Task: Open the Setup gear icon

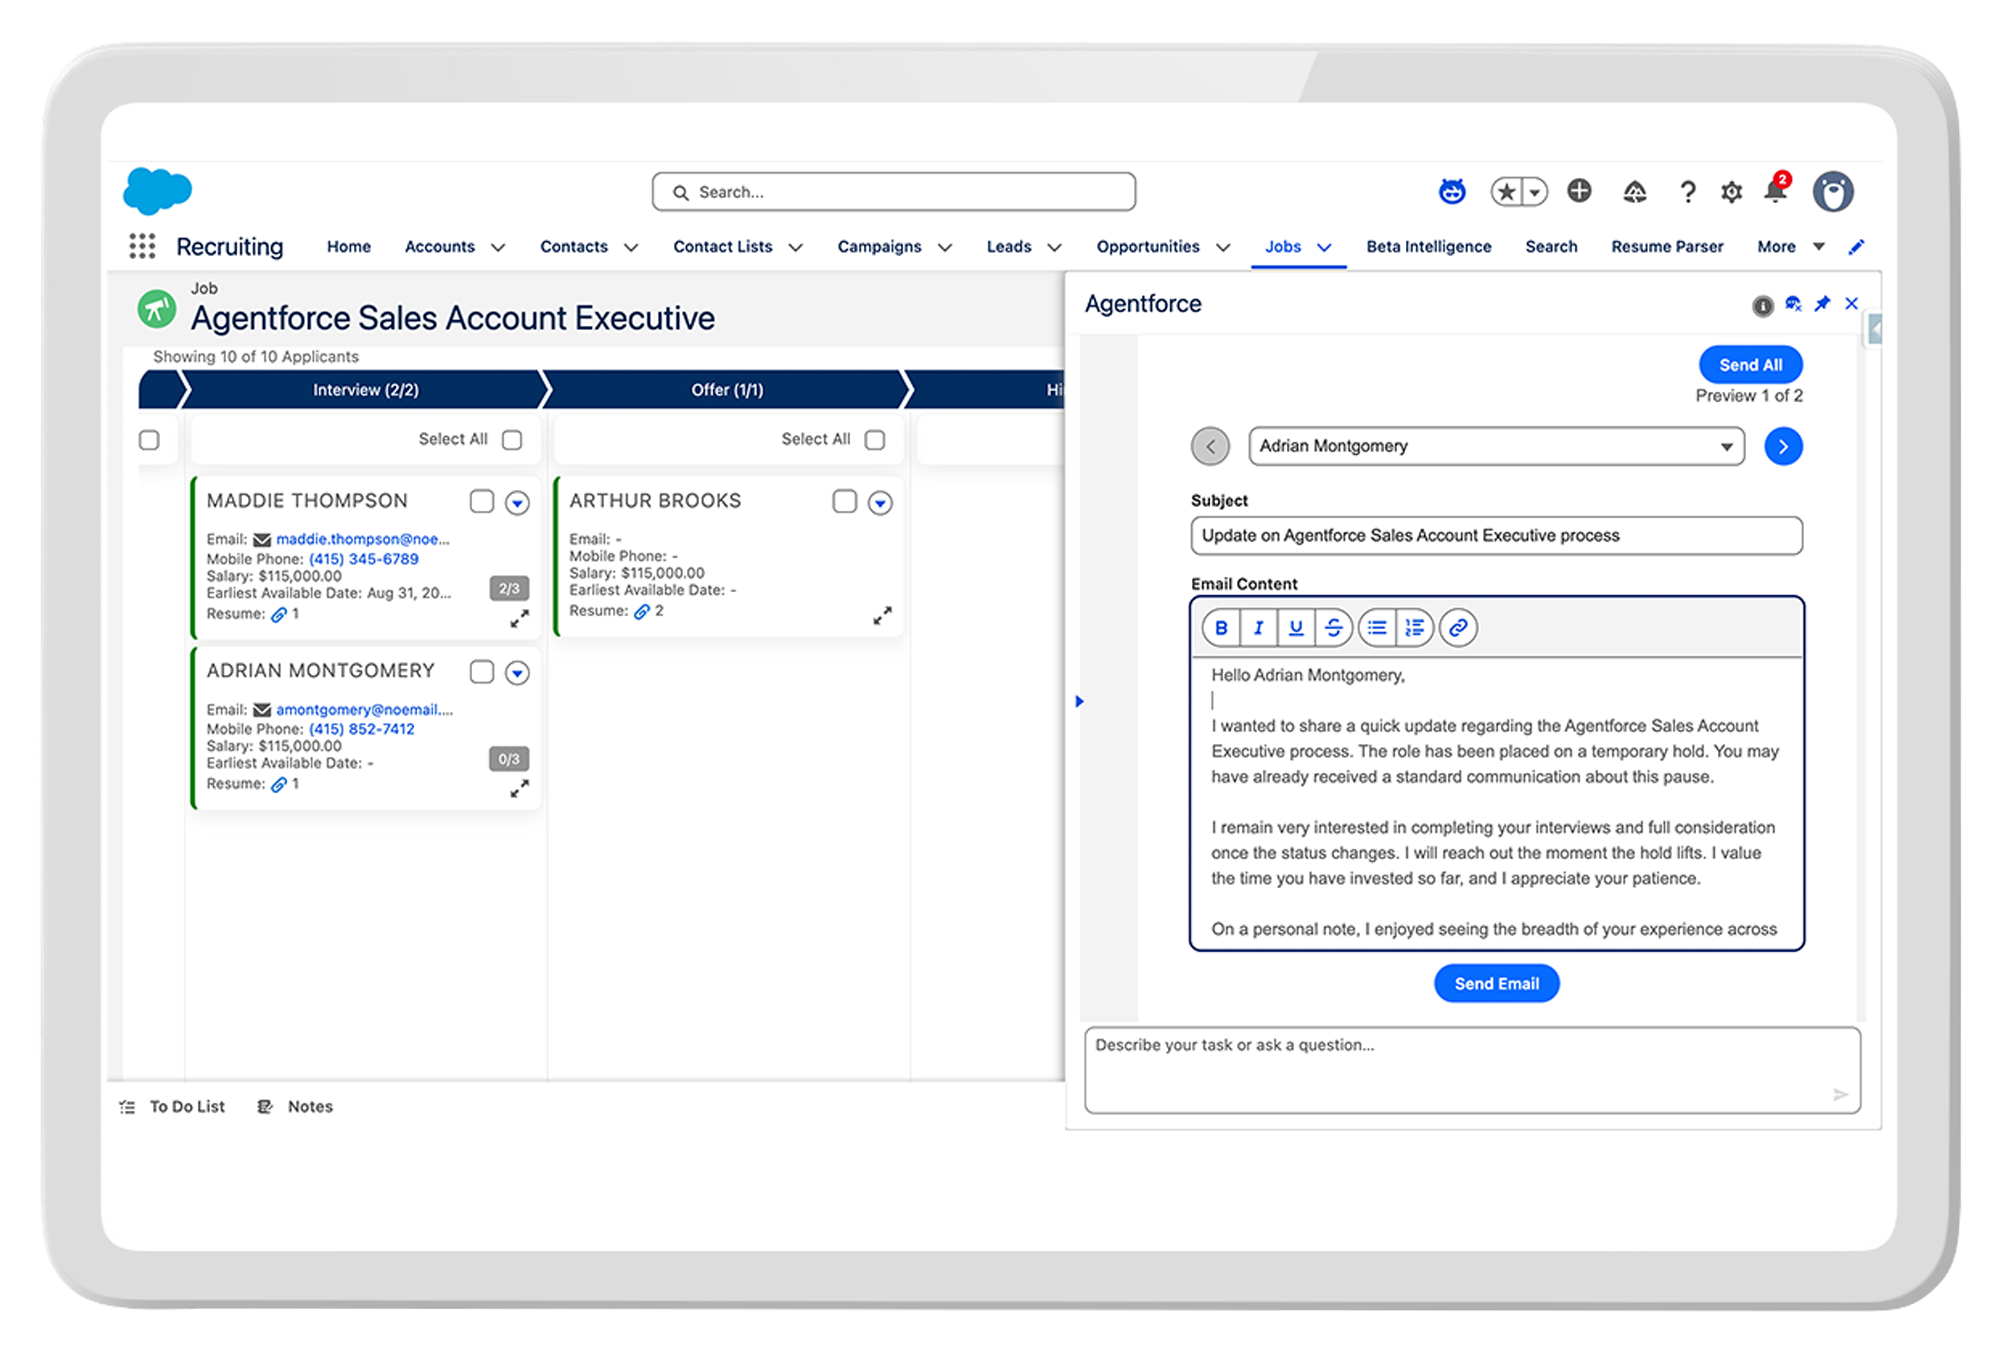Action: point(1731,191)
